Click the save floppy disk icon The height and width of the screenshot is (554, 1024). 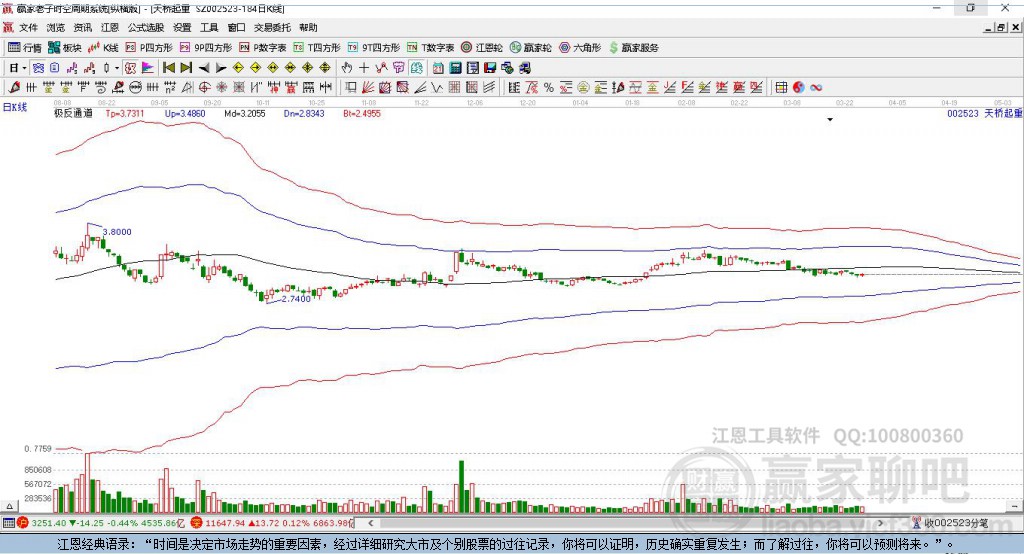tap(490, 68)
